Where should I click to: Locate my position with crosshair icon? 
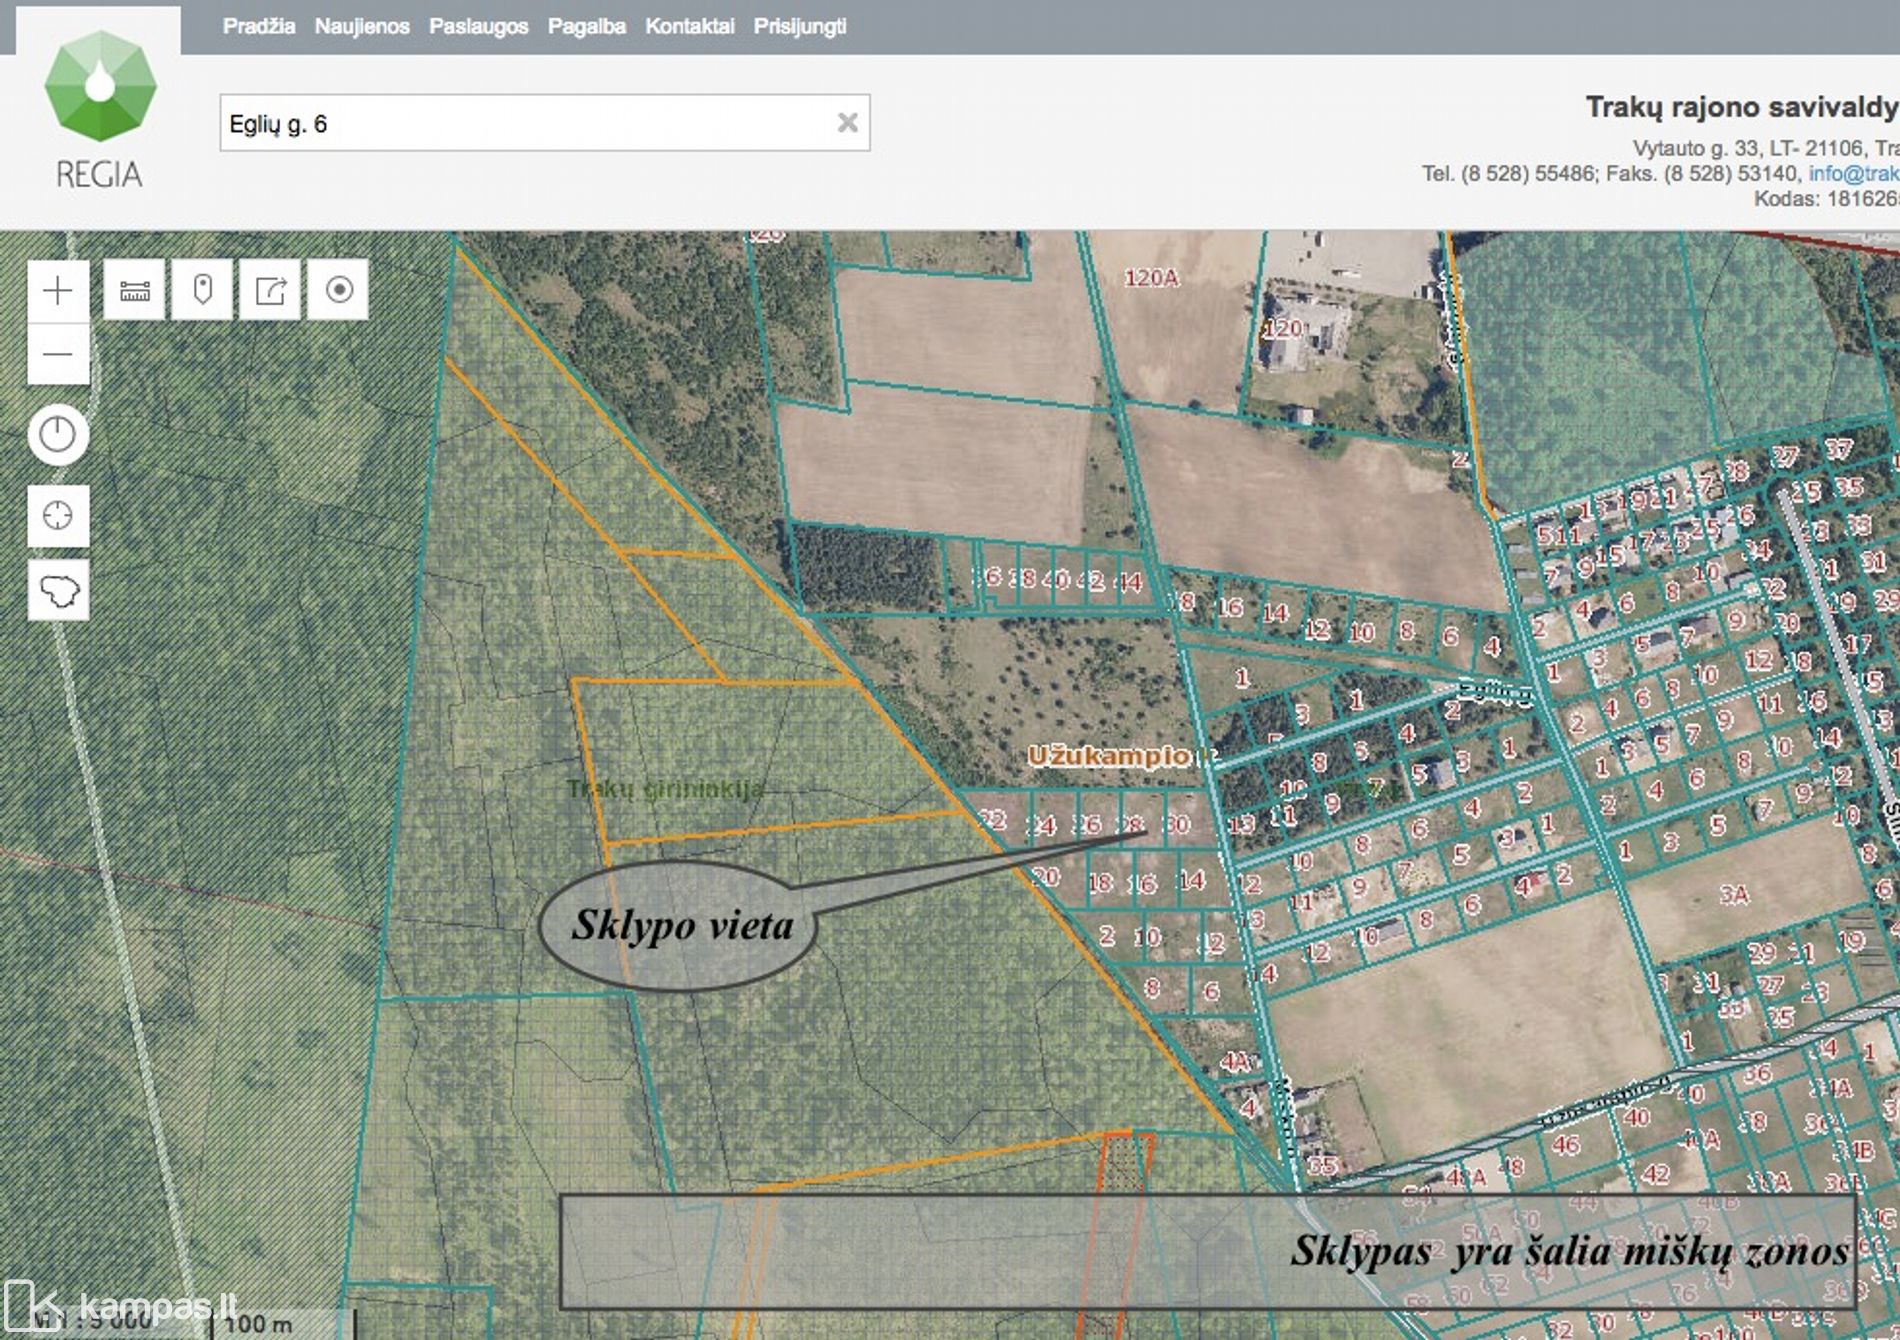(x=58, y=516)
